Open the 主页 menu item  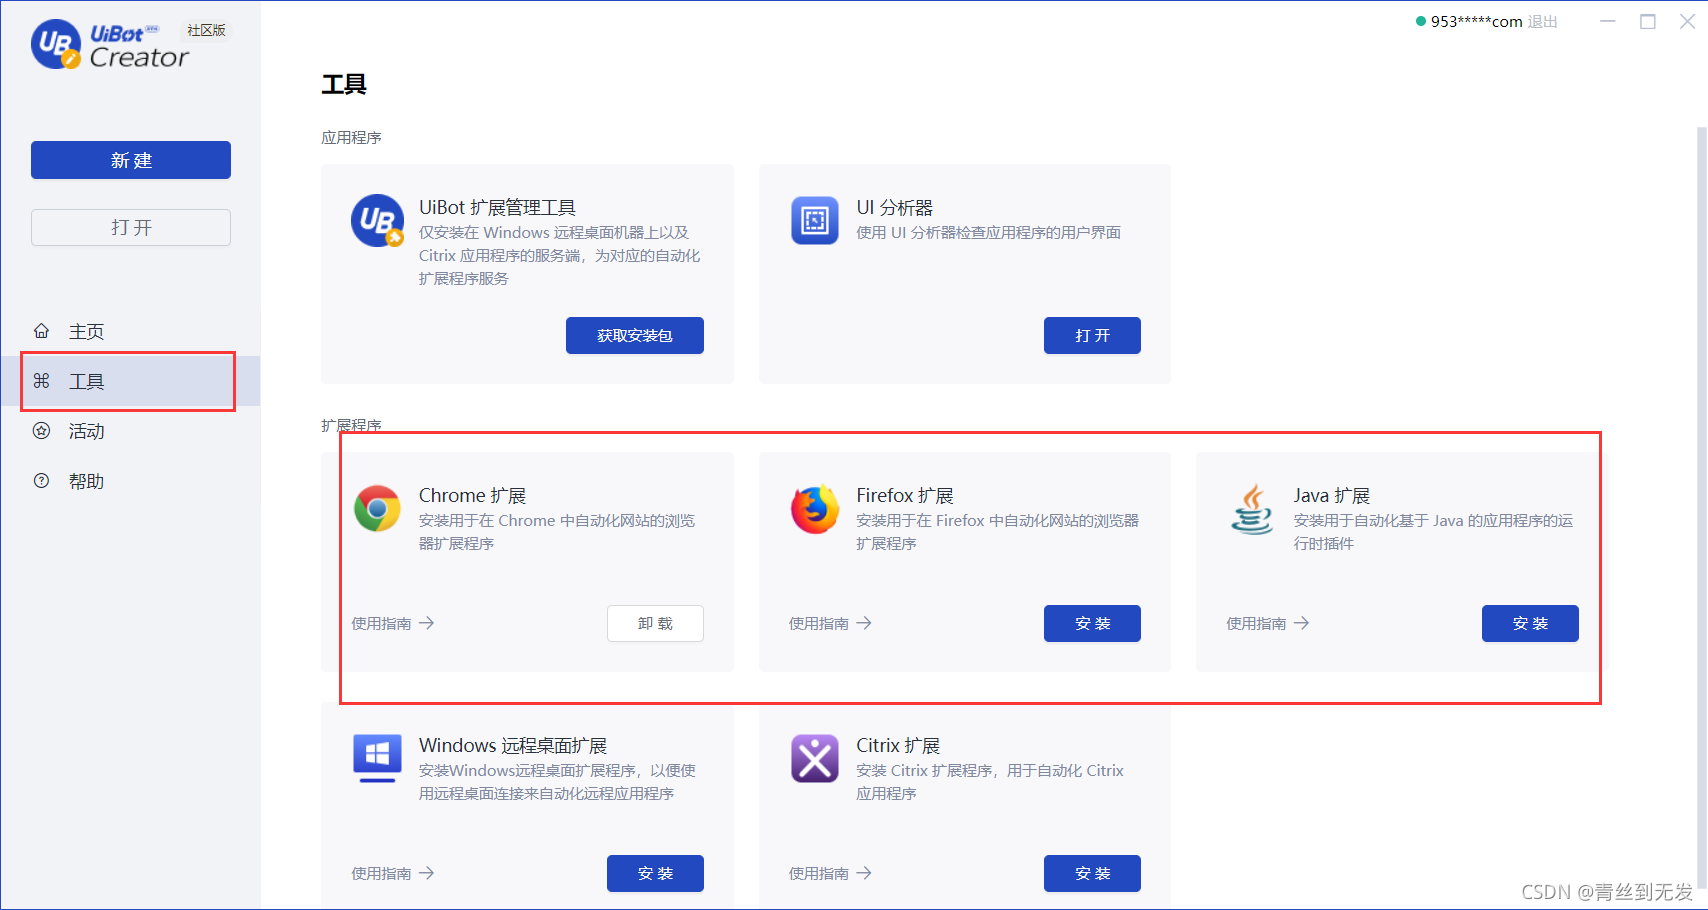(131, 331)
